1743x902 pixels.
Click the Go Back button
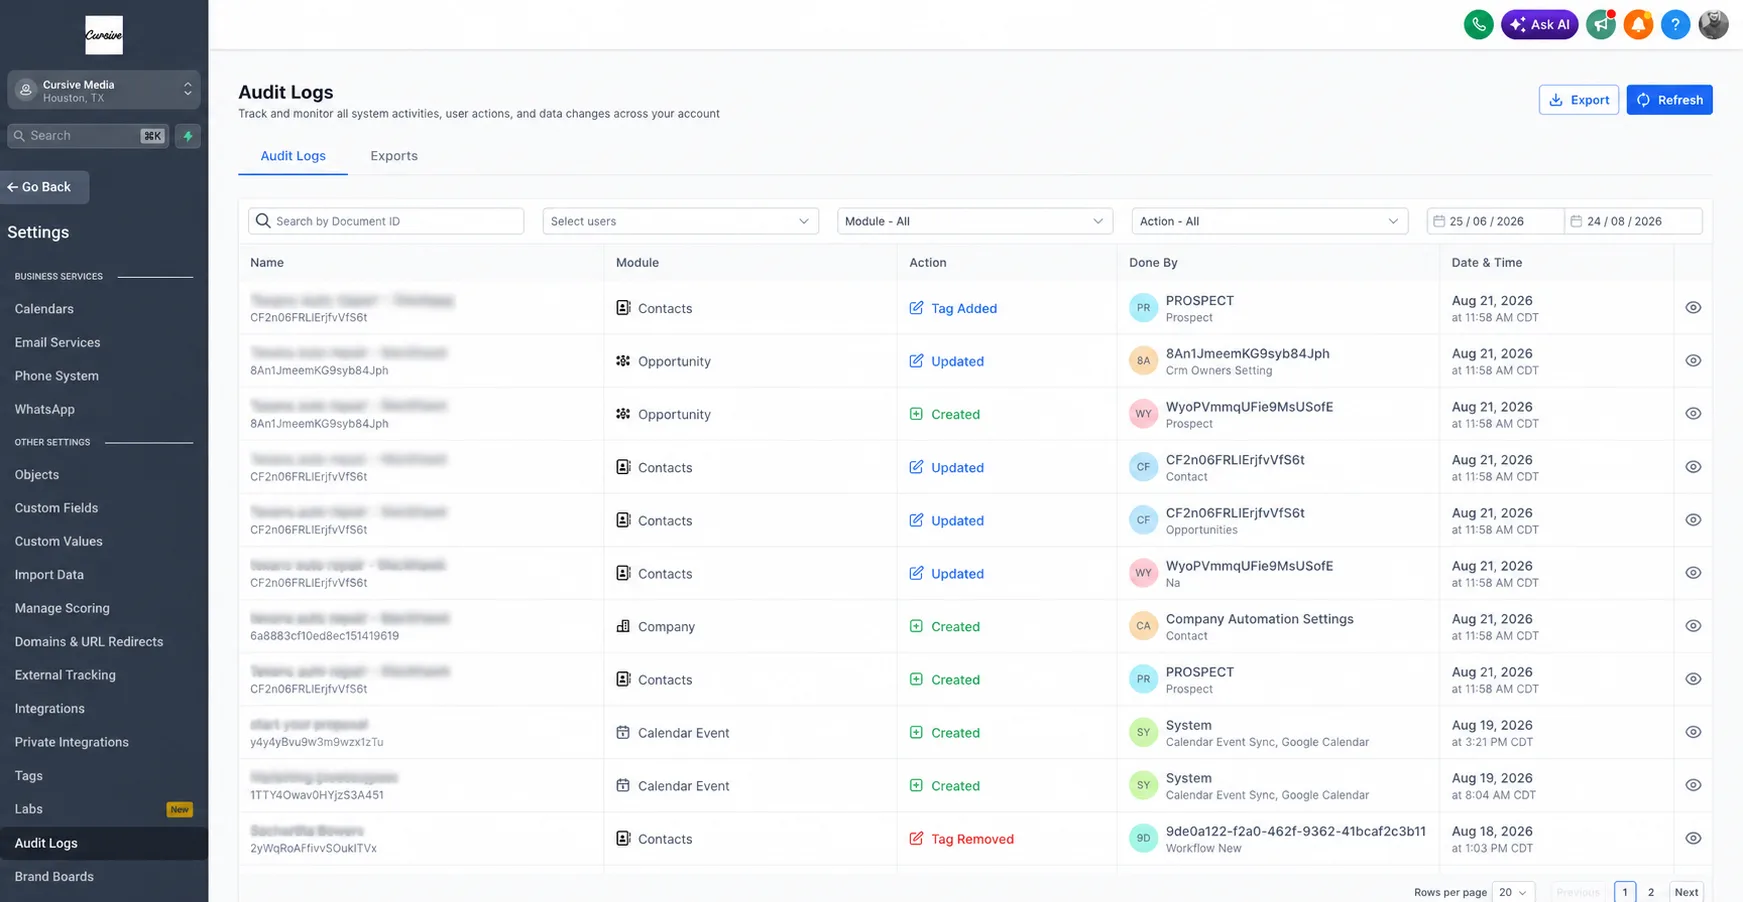point(45,187)
